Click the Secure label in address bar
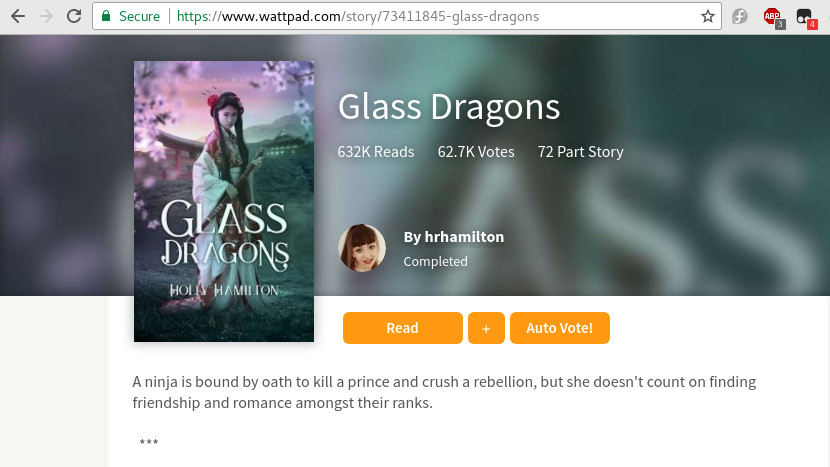The height and width of the screenshot is (467, 830). point(139,16)
